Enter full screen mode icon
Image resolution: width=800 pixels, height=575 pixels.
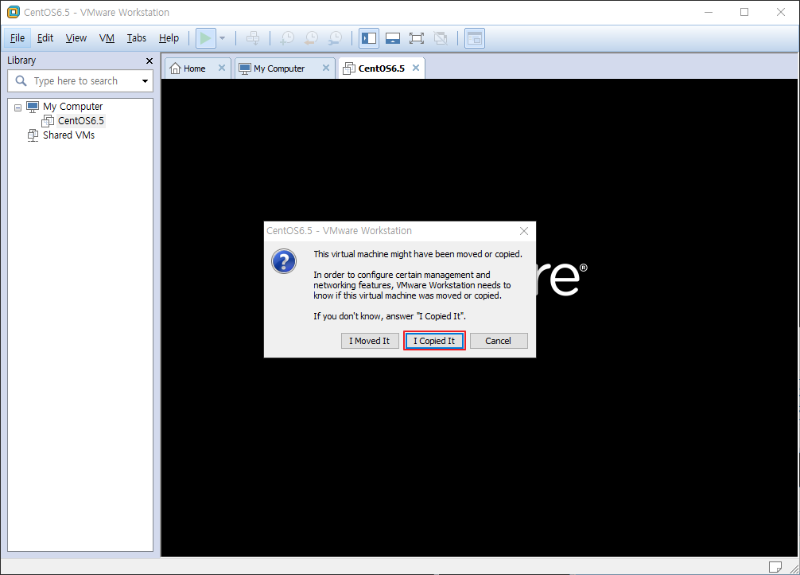[417, 38]
